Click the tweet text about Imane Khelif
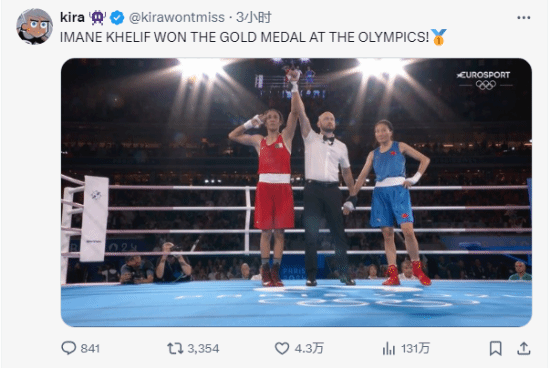Screen dimensions: 550x368 tap(244, 37)
